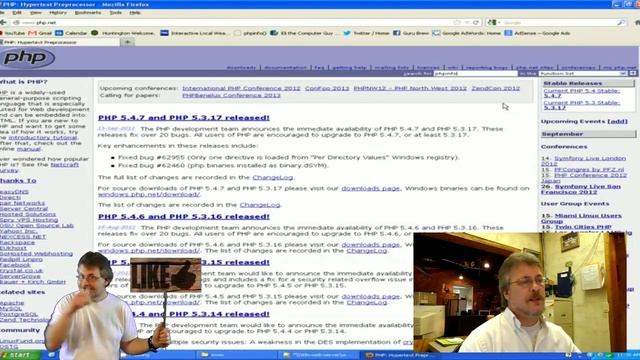
Task: Open Symfony Live London 2012 event link
Action: tap(584, 161)
